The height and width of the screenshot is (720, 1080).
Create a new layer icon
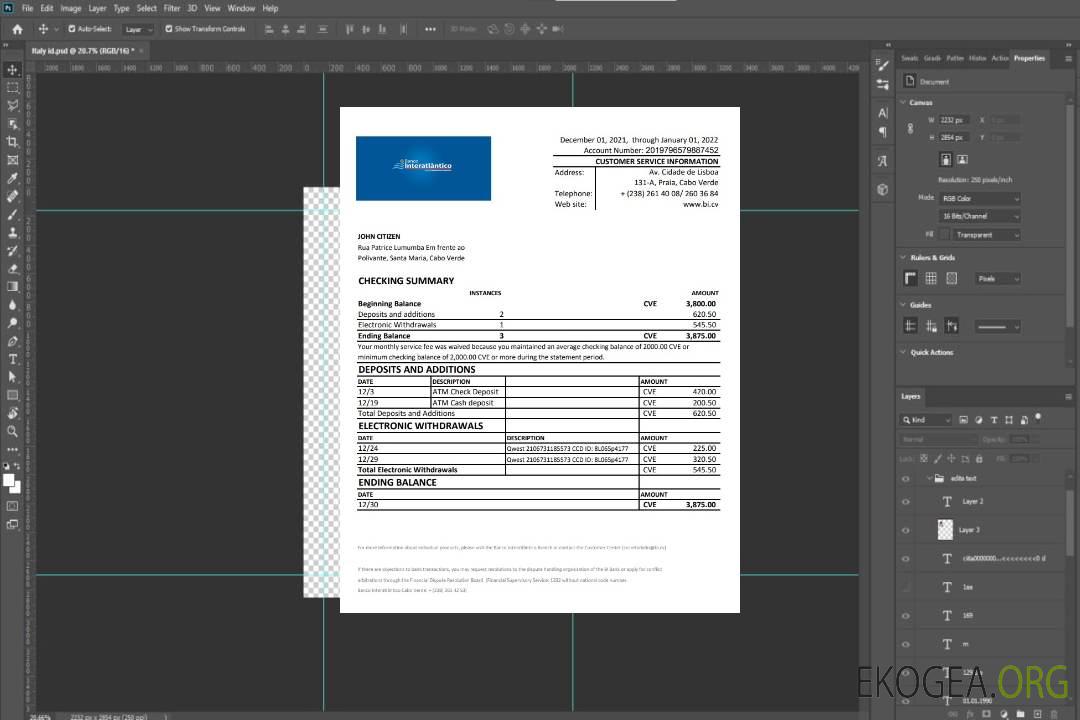pyautogui.click(x=1037, y=714)
